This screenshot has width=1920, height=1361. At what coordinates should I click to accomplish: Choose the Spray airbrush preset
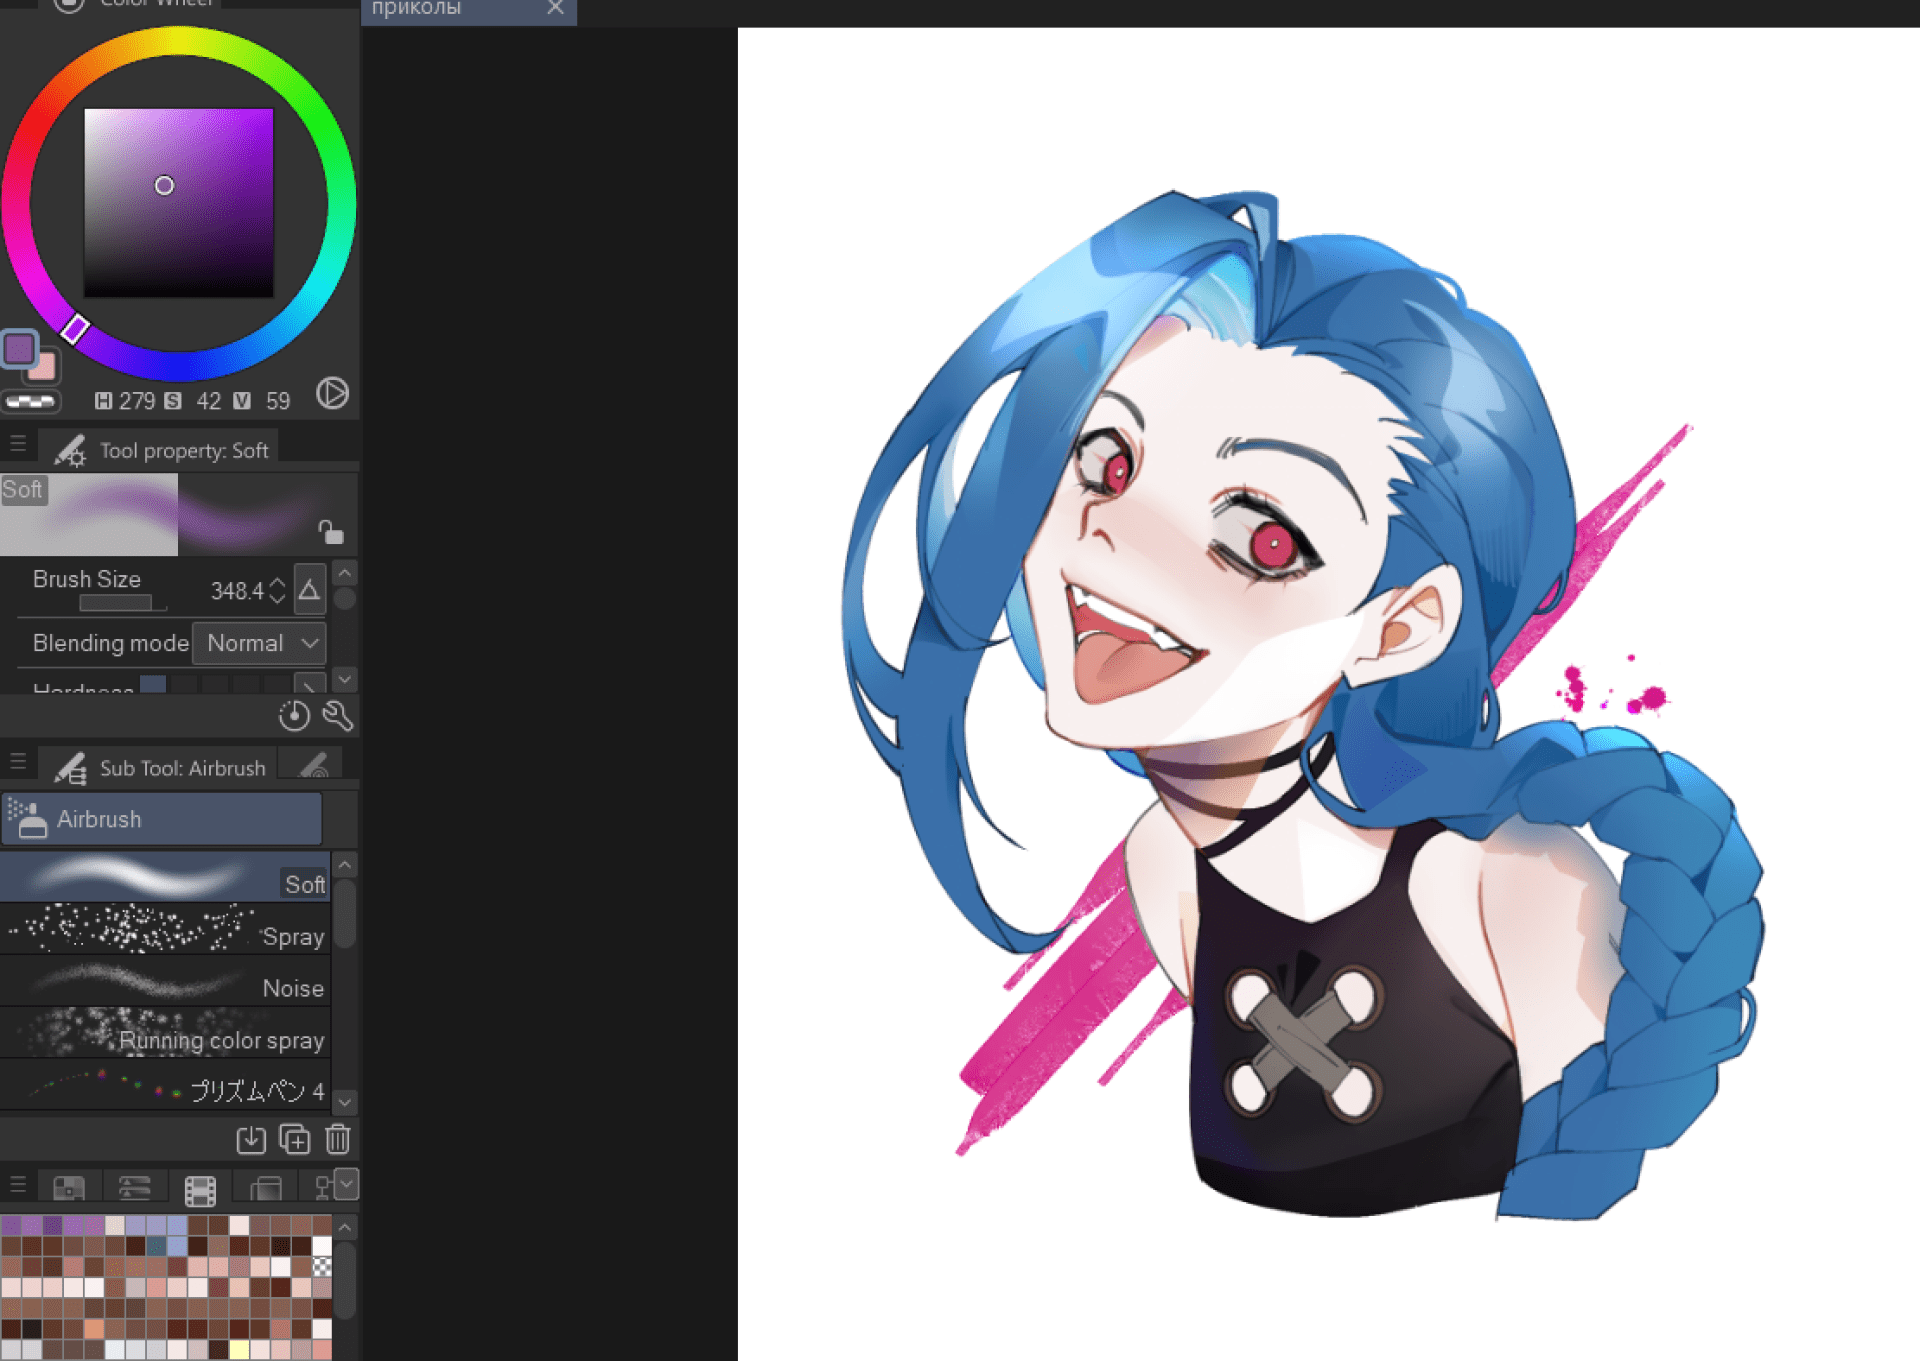pos(165,931)
